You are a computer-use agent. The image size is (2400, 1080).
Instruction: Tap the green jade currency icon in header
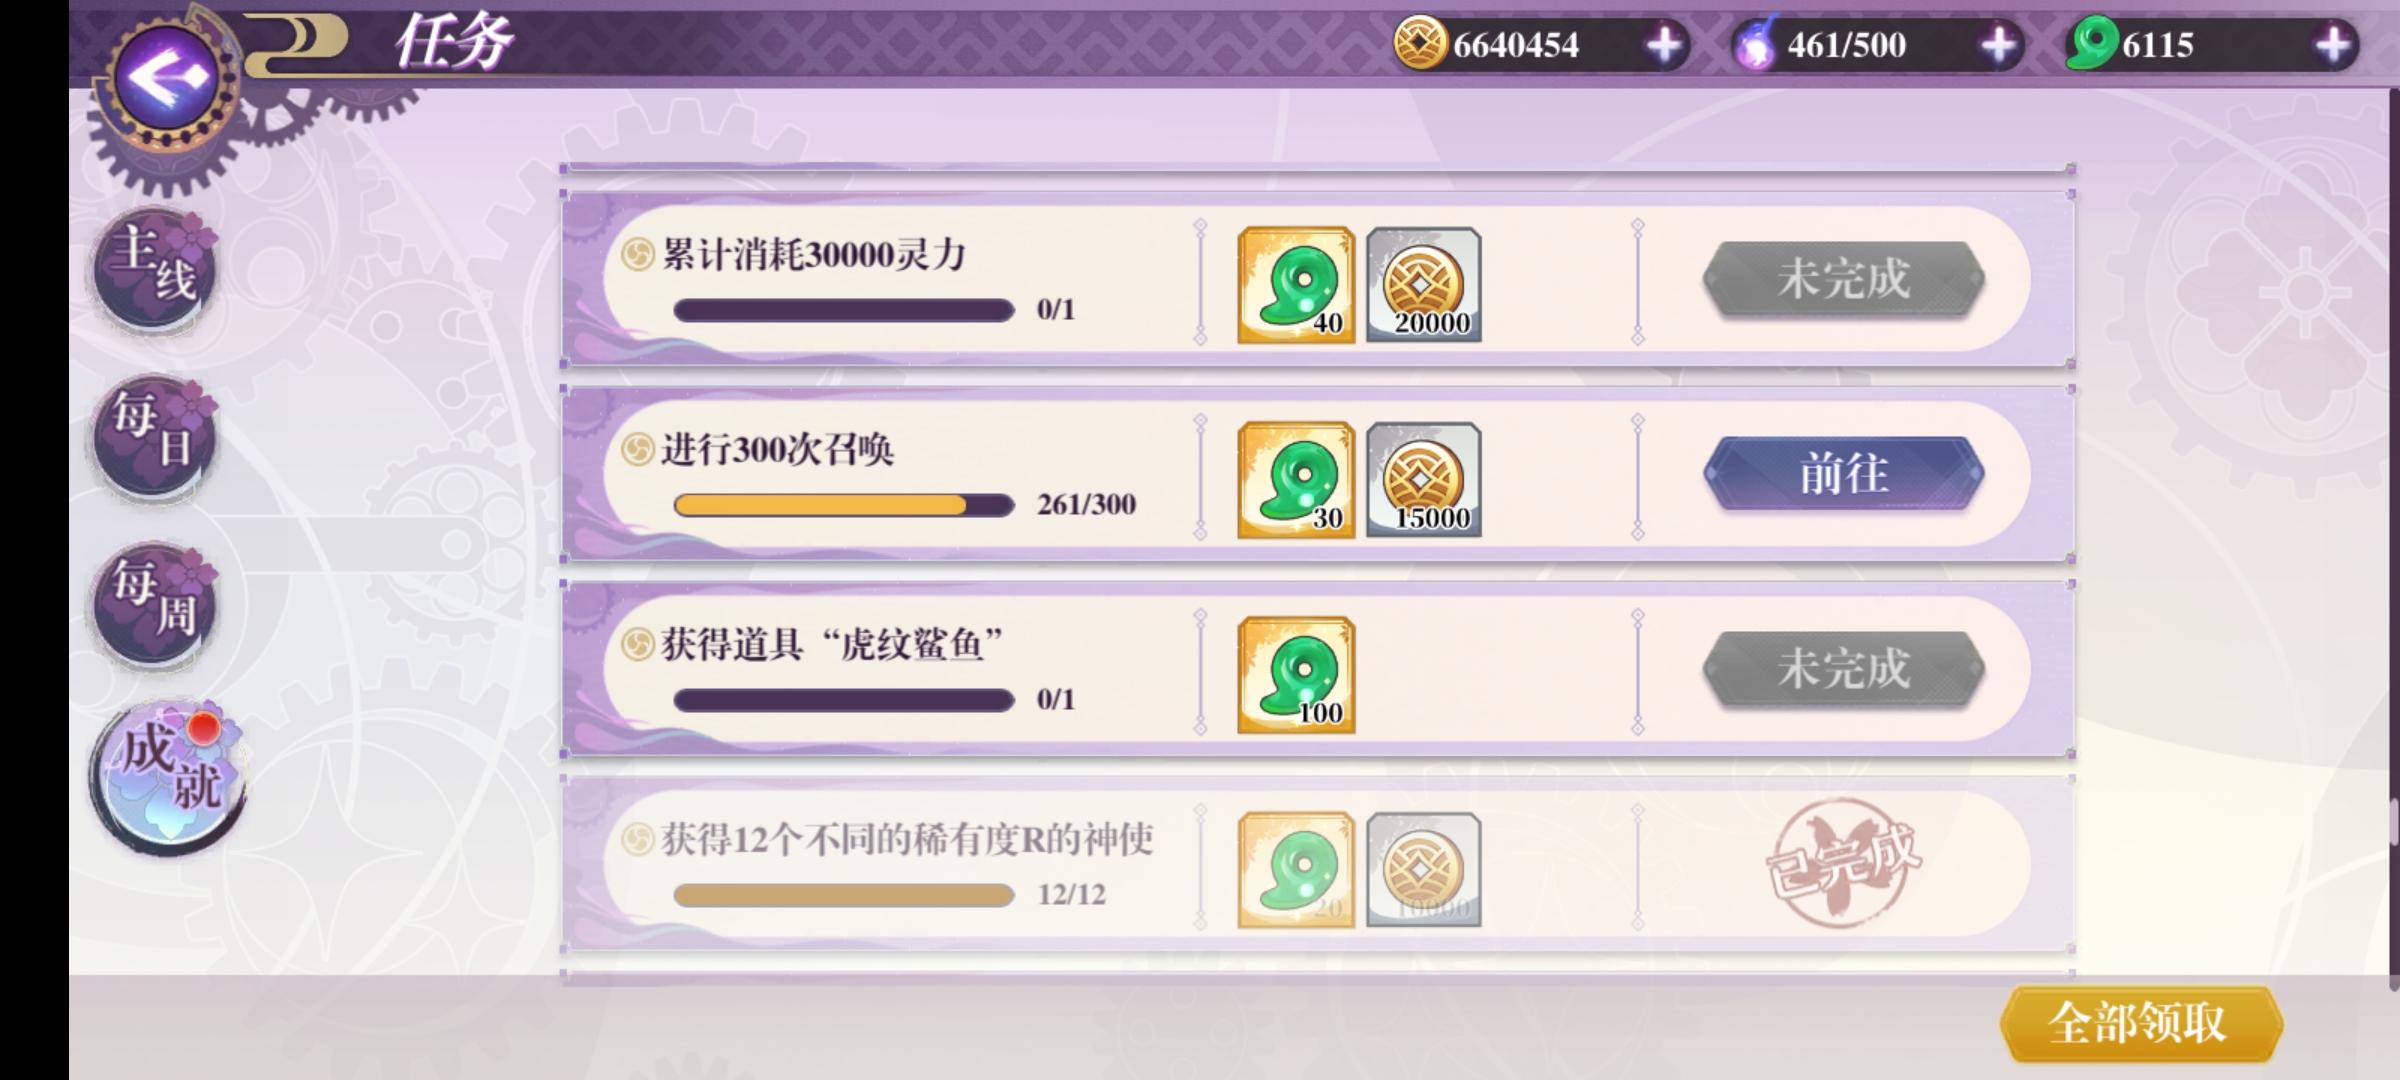pos(2093,44)
